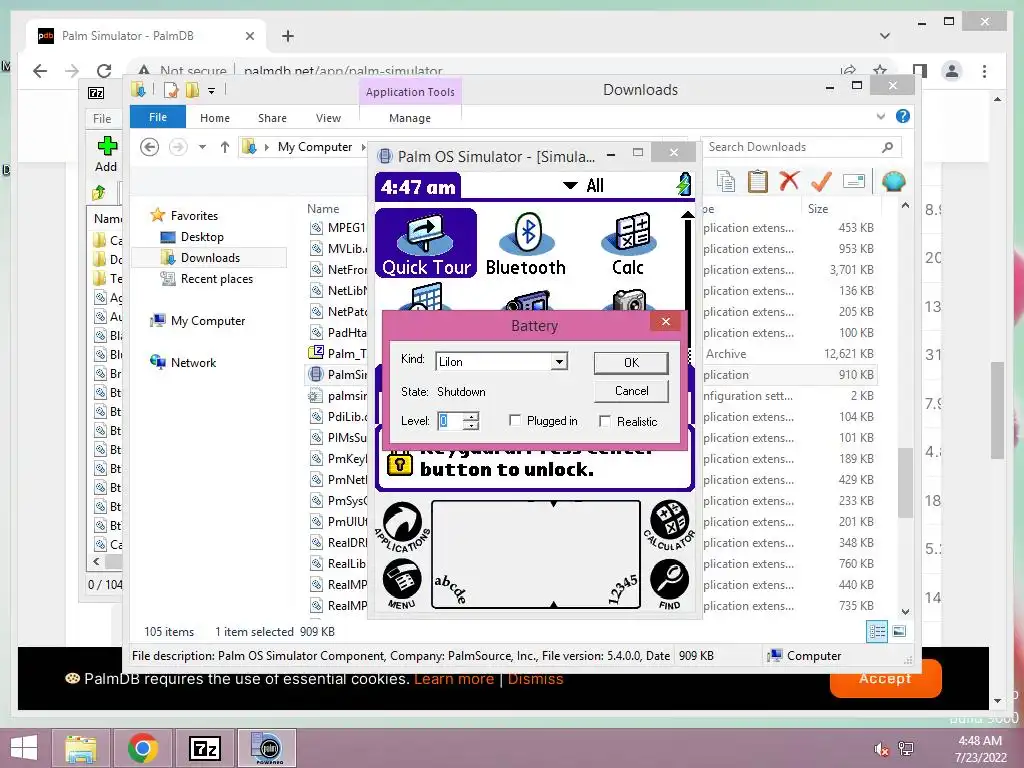Click the Learn more cookie link
This screenshot has width=1024, height=768.
454,679
